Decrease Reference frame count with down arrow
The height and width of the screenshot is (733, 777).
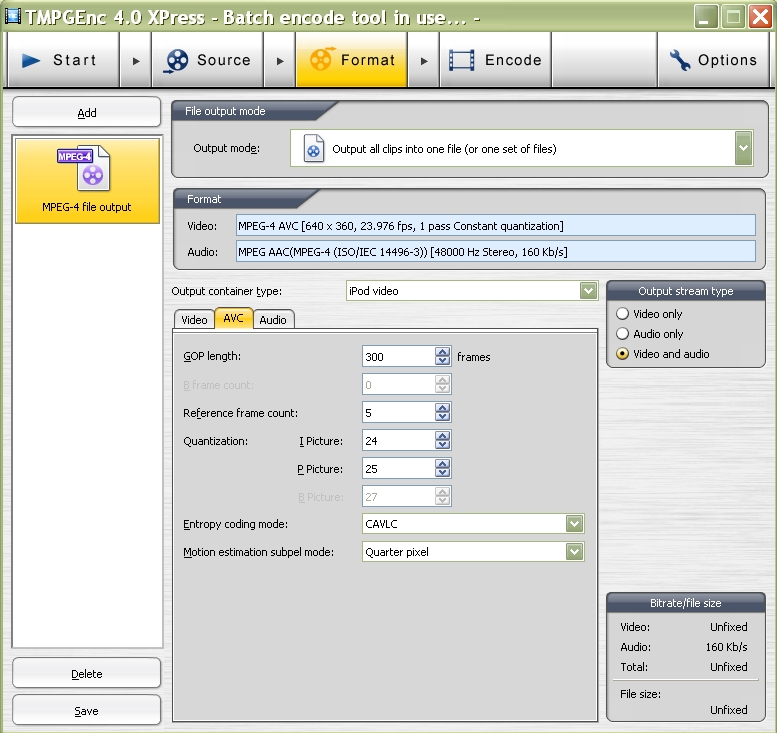click(x=443, y=417)
